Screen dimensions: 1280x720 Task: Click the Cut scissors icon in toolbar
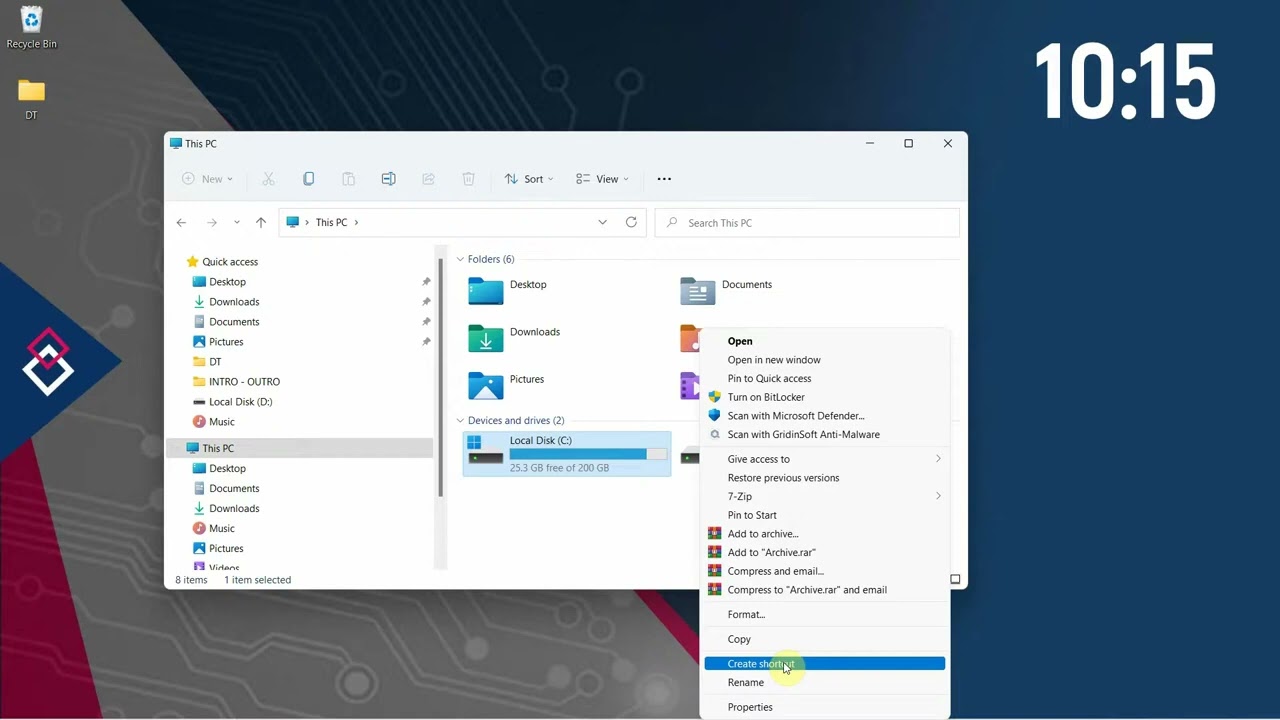click(268, 179)
